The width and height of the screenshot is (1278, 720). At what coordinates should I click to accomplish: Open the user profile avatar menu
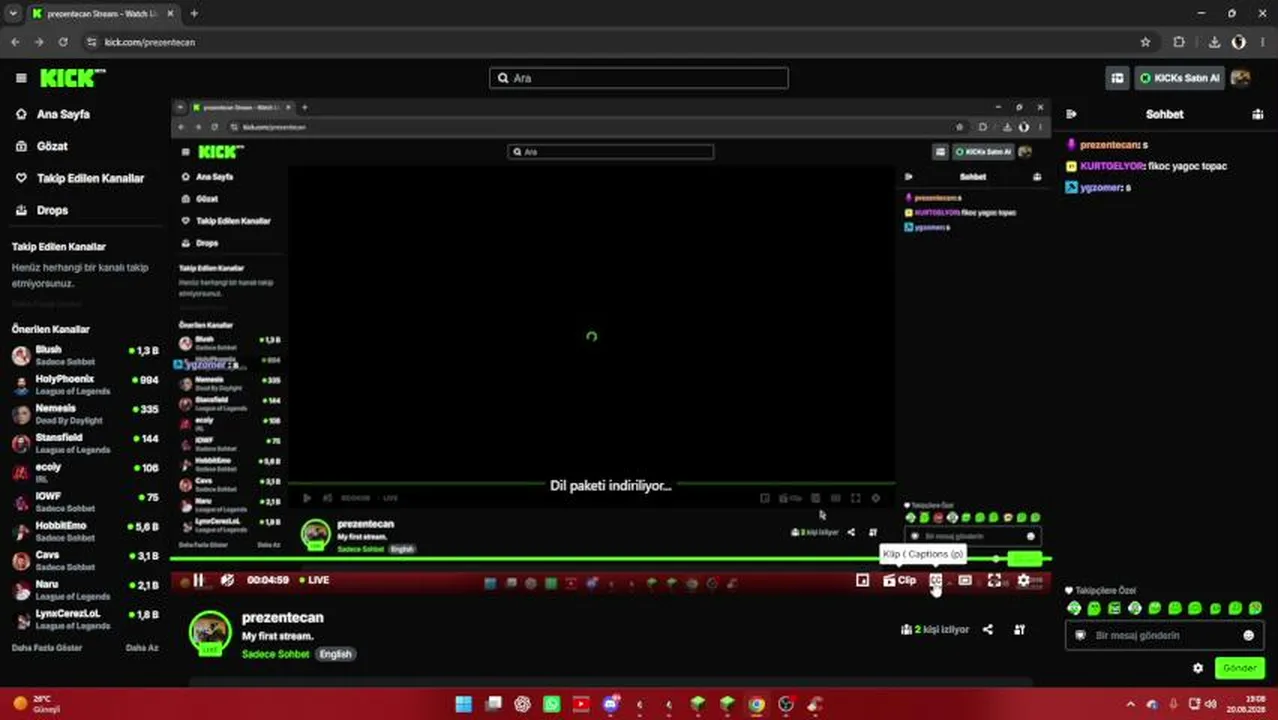[x=1241, y=78]
